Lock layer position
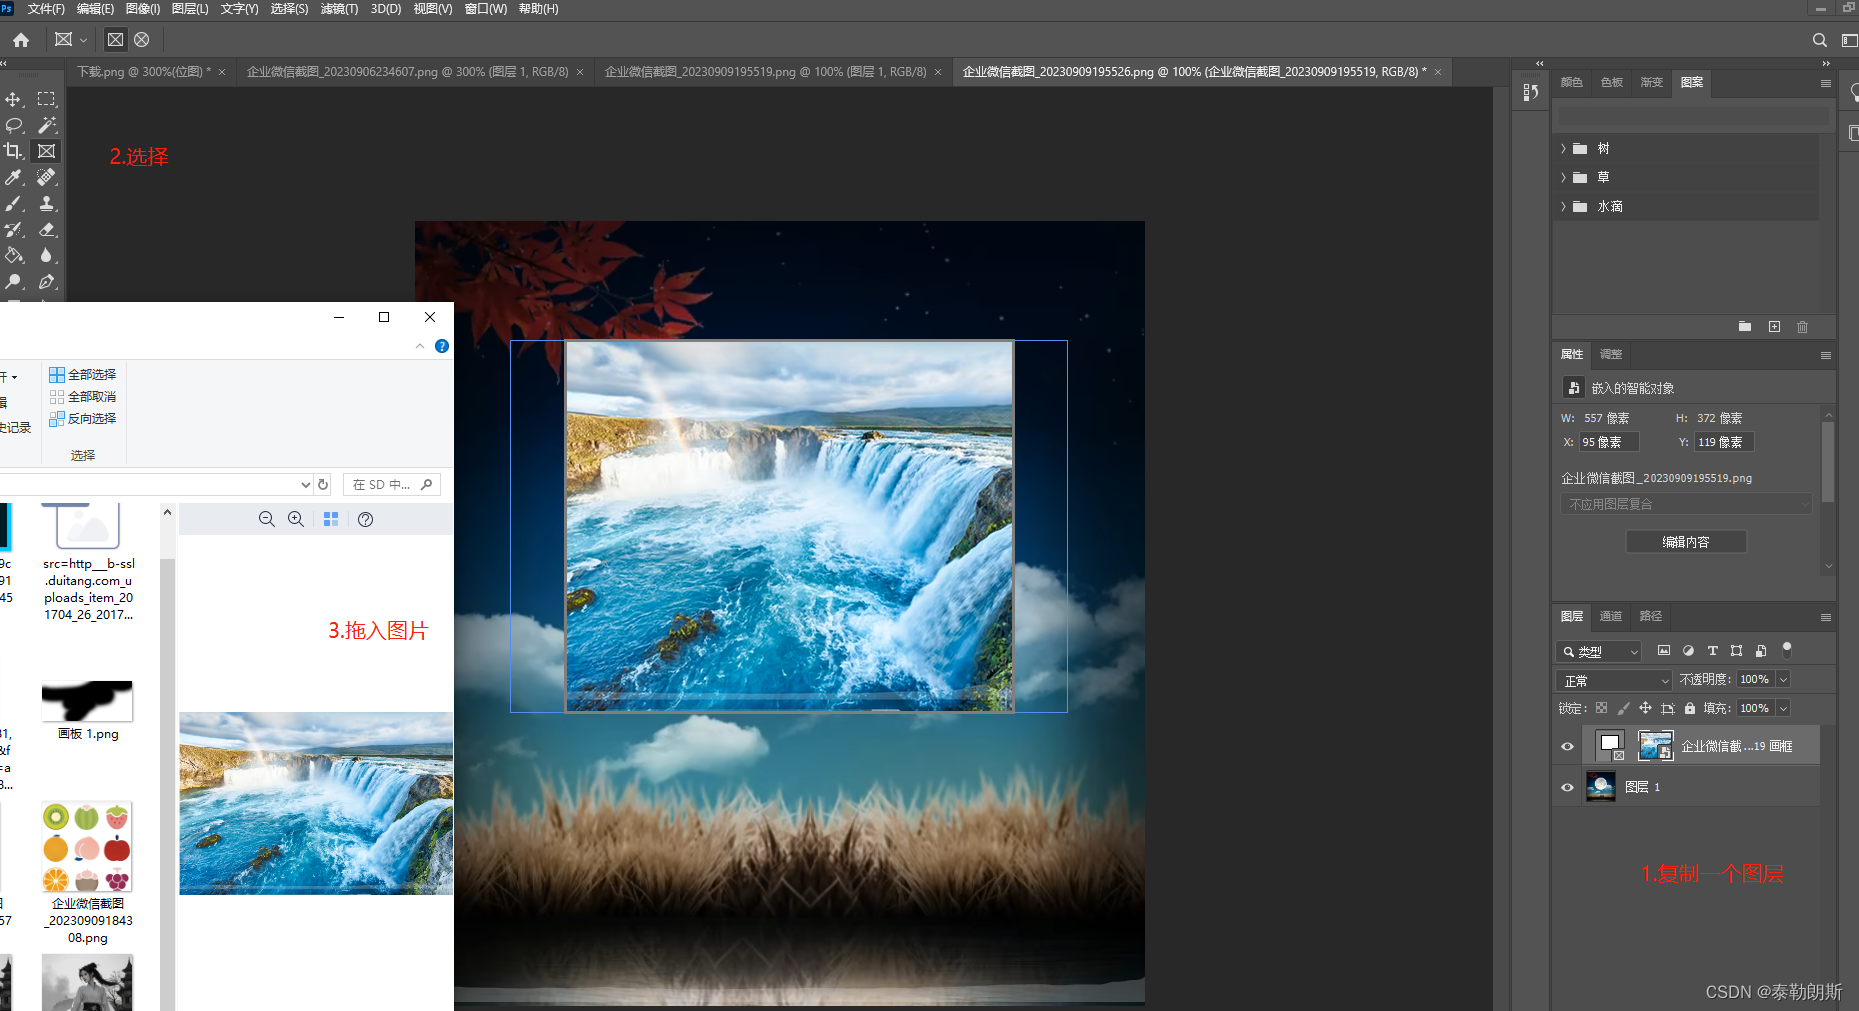 coord(1645,708)
